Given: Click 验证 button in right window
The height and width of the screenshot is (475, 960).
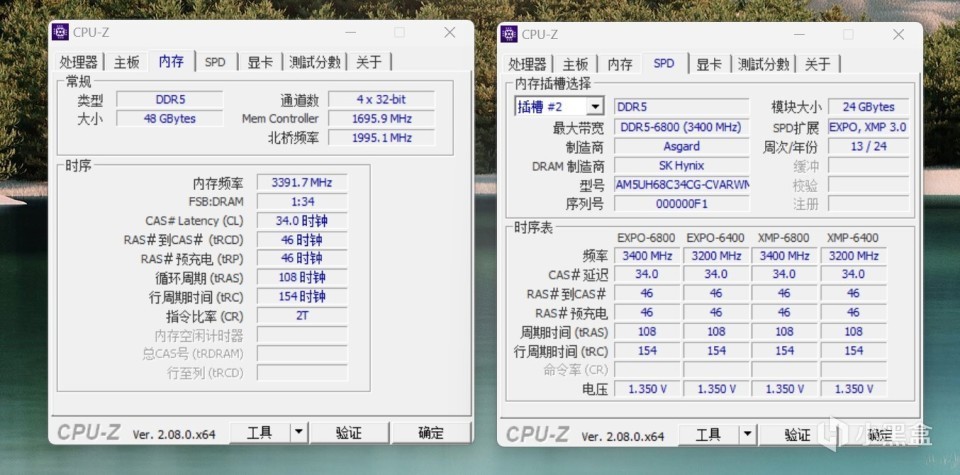Looking at the screenshot, I should (x=798, y=435).
